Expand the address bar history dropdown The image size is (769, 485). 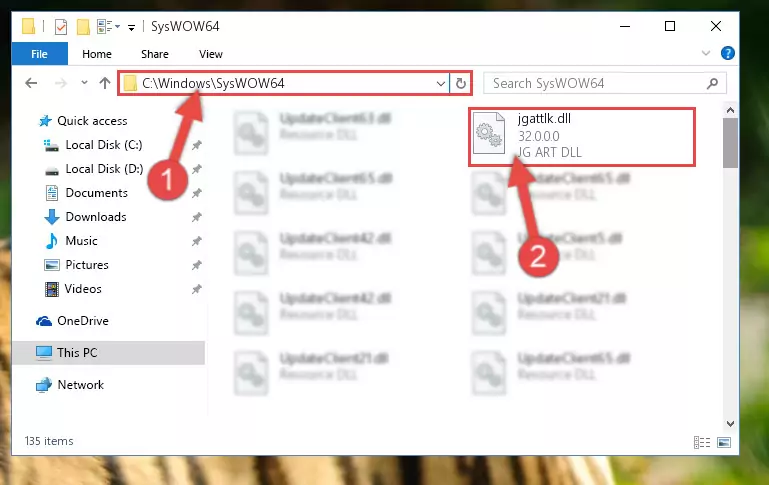[x=440, y=83]
